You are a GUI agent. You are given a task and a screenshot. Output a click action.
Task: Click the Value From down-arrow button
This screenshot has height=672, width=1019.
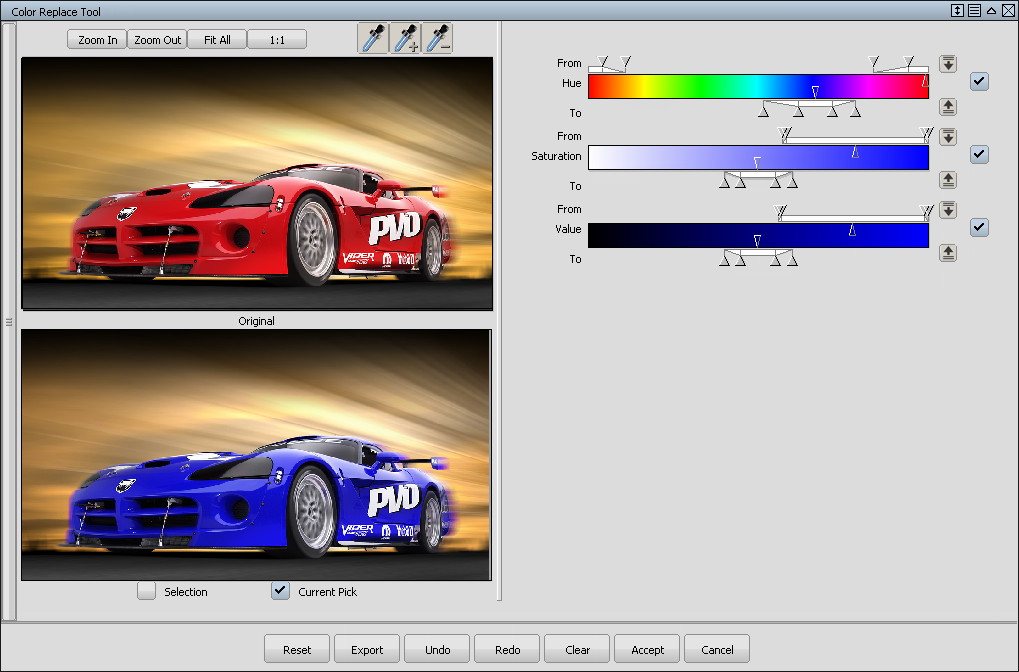pyautogui.click(x=948, y=209)
